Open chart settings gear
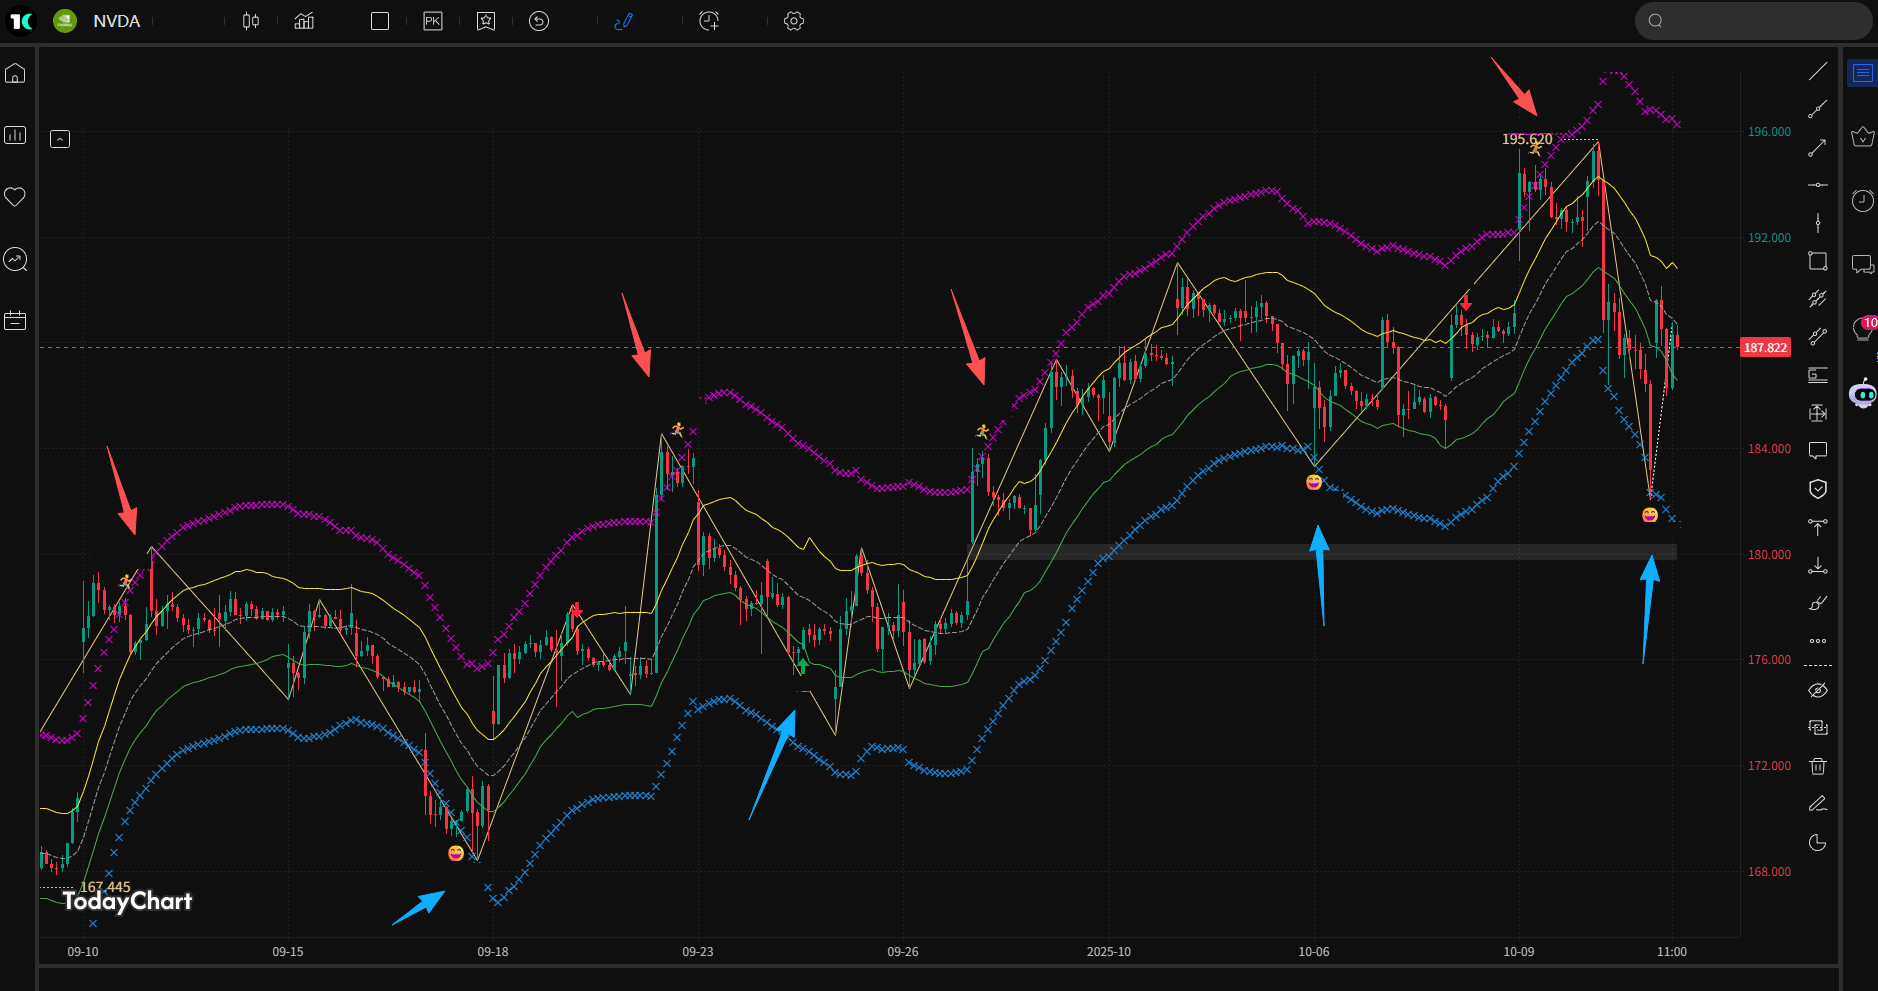The height and width of the screenshot is (991, 1878). click(x=793, y=21)
